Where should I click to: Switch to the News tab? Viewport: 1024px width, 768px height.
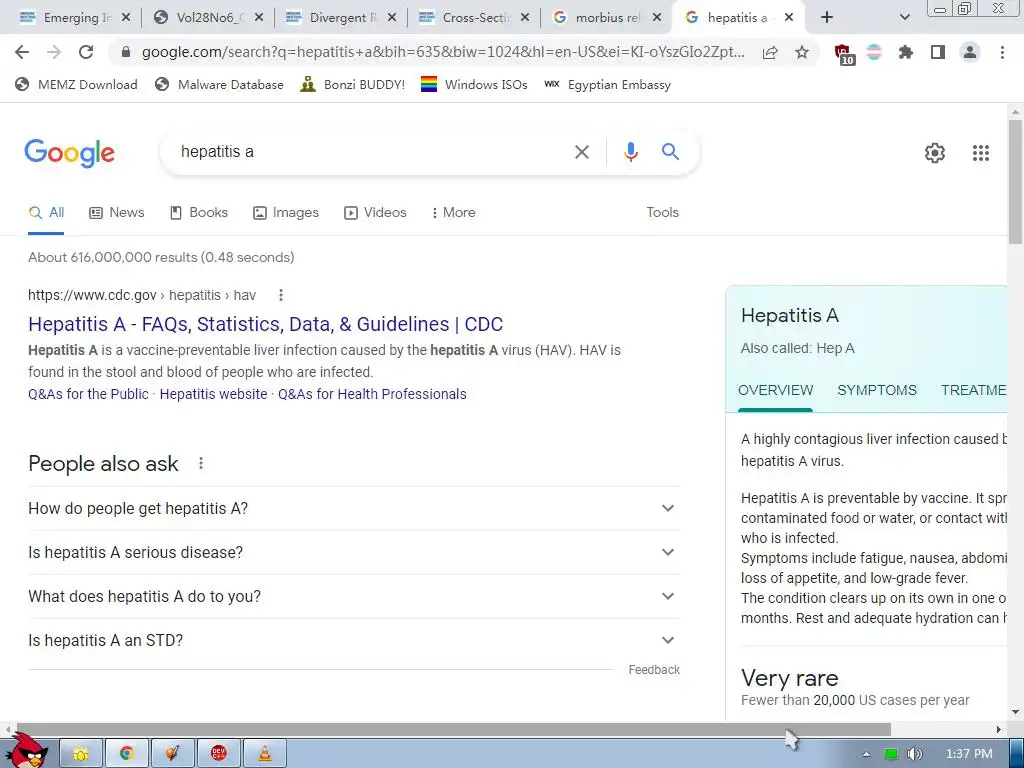pos(117,213)
